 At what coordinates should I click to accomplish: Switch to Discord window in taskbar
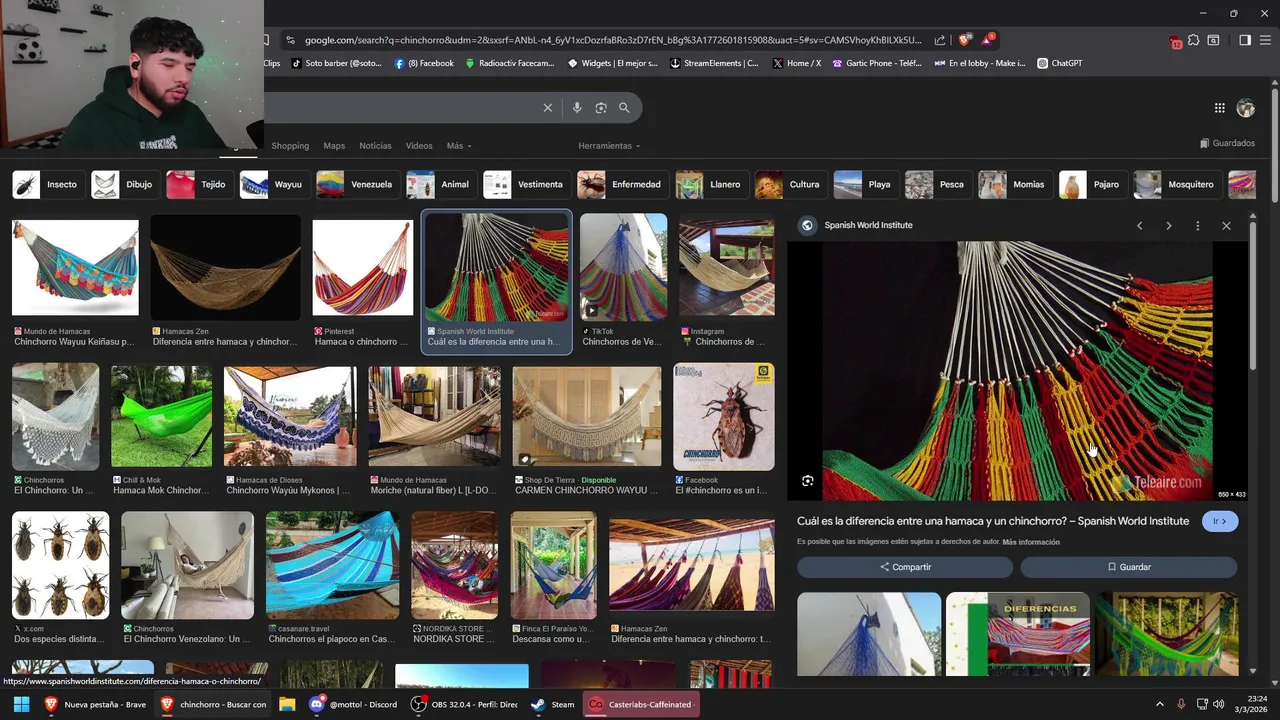click(x=353, y=704)
